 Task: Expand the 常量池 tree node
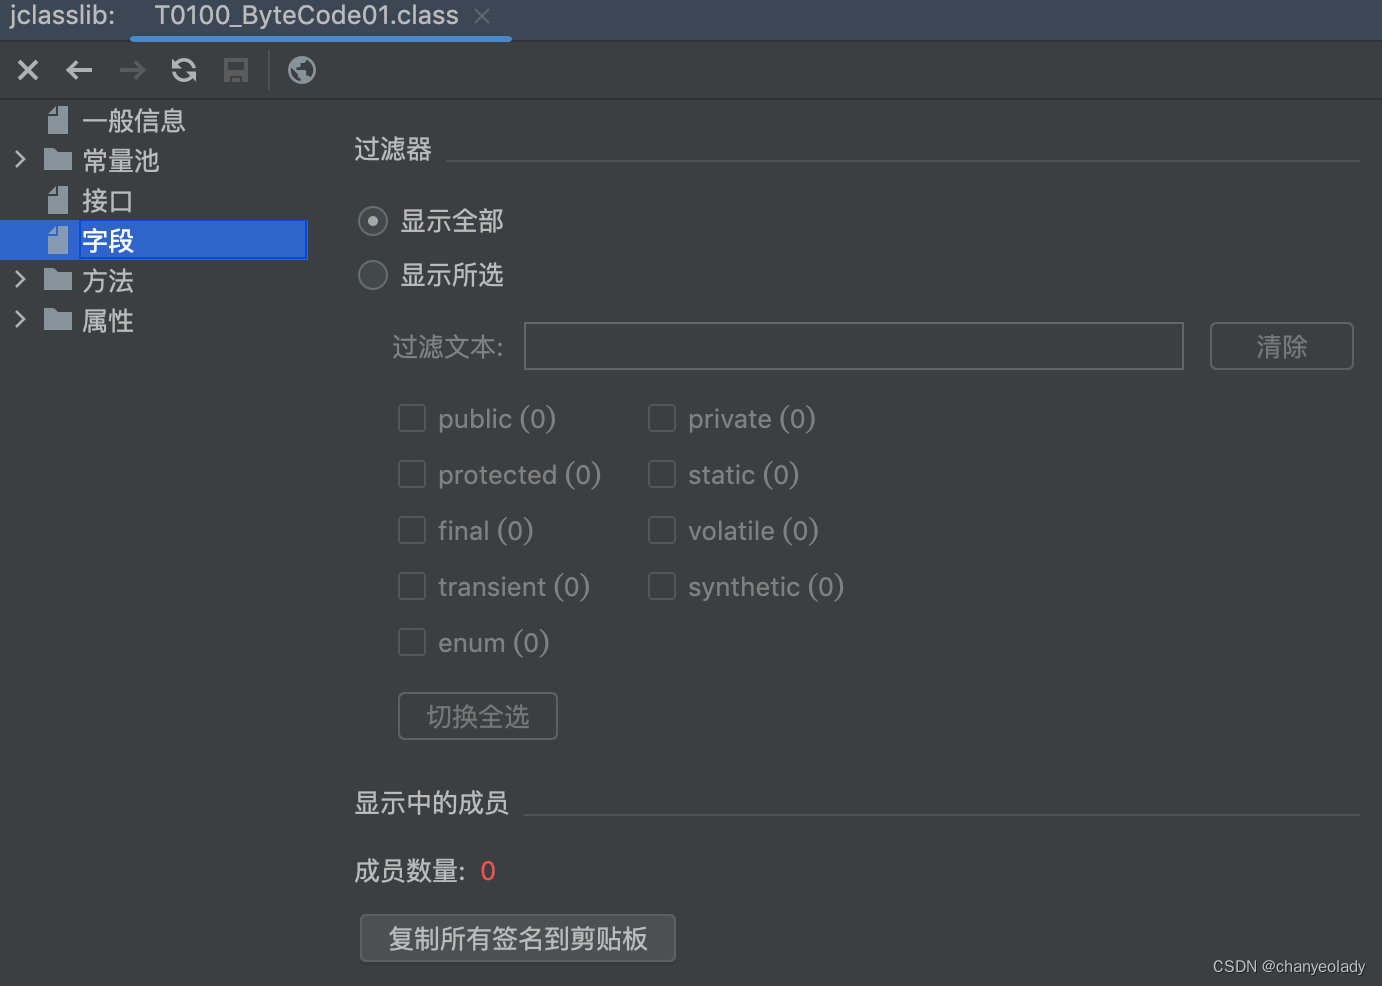pyautogui.click(x=20, y=159)
